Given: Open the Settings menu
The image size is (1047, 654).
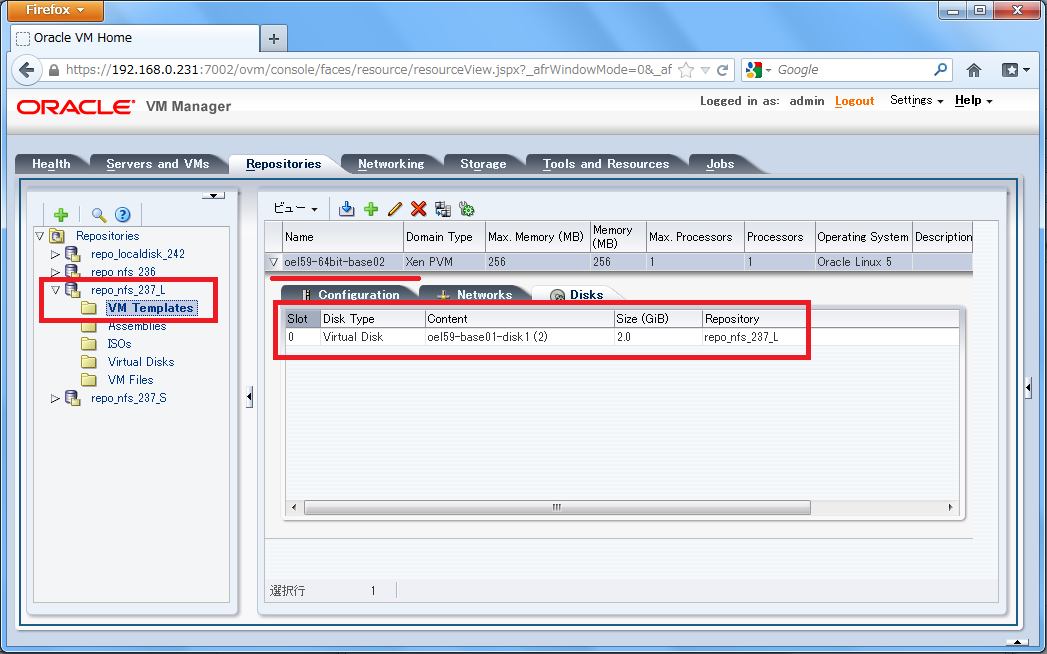Looking at the screenshot, I should pos(912,101).
